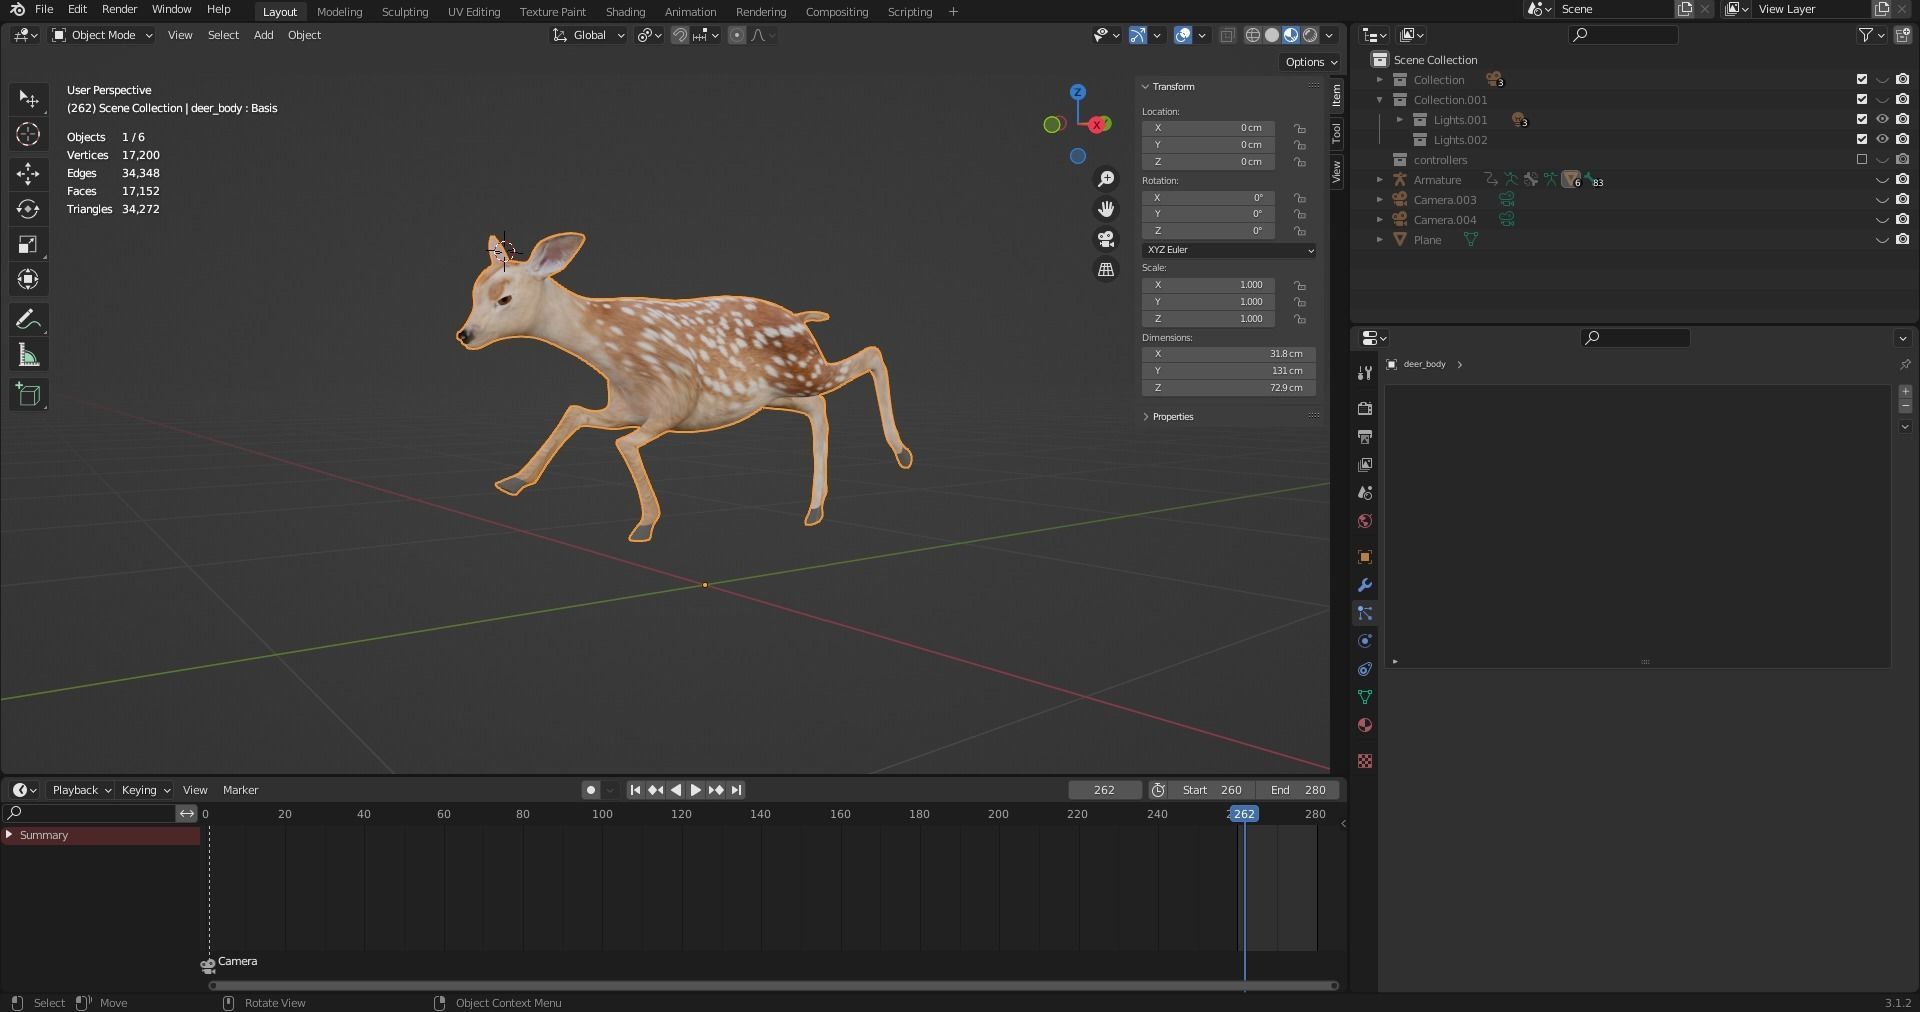The width and height of the screenshot is (1920, 1012).
Task: Open the Playback dropdown in timeline
Action: click(81, 790)
